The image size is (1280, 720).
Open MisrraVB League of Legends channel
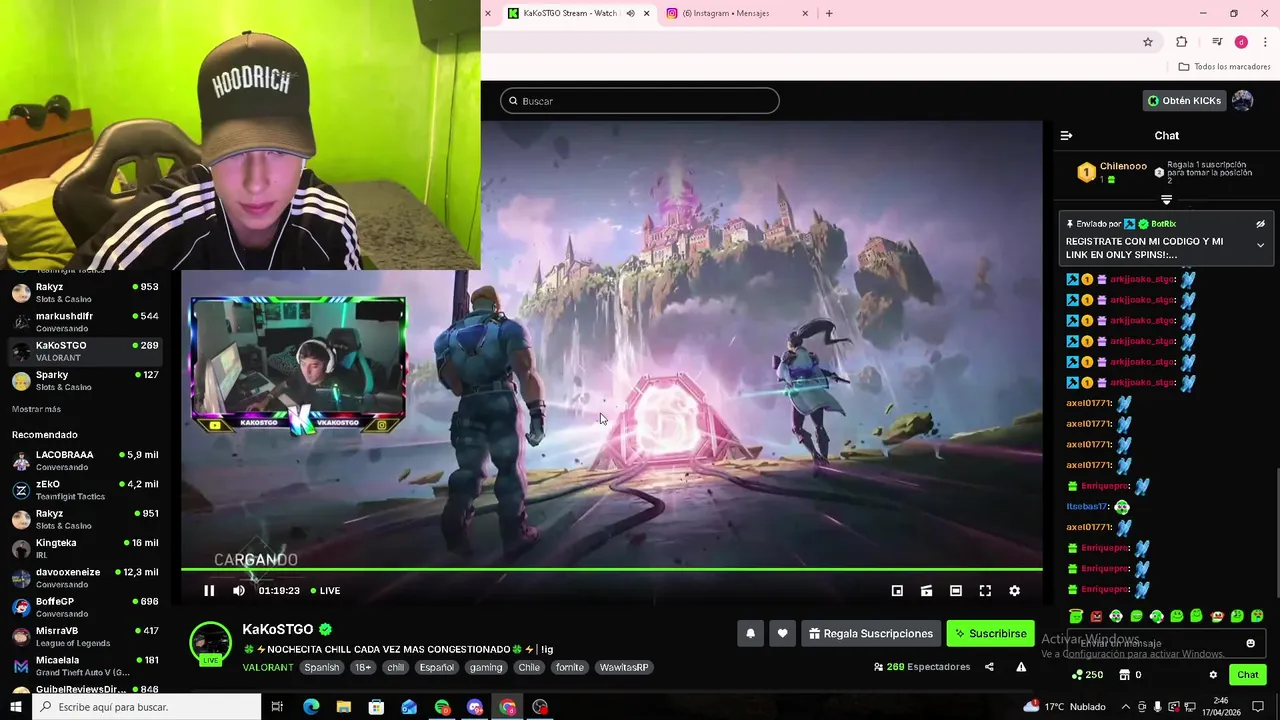click(x=85, y=636)
